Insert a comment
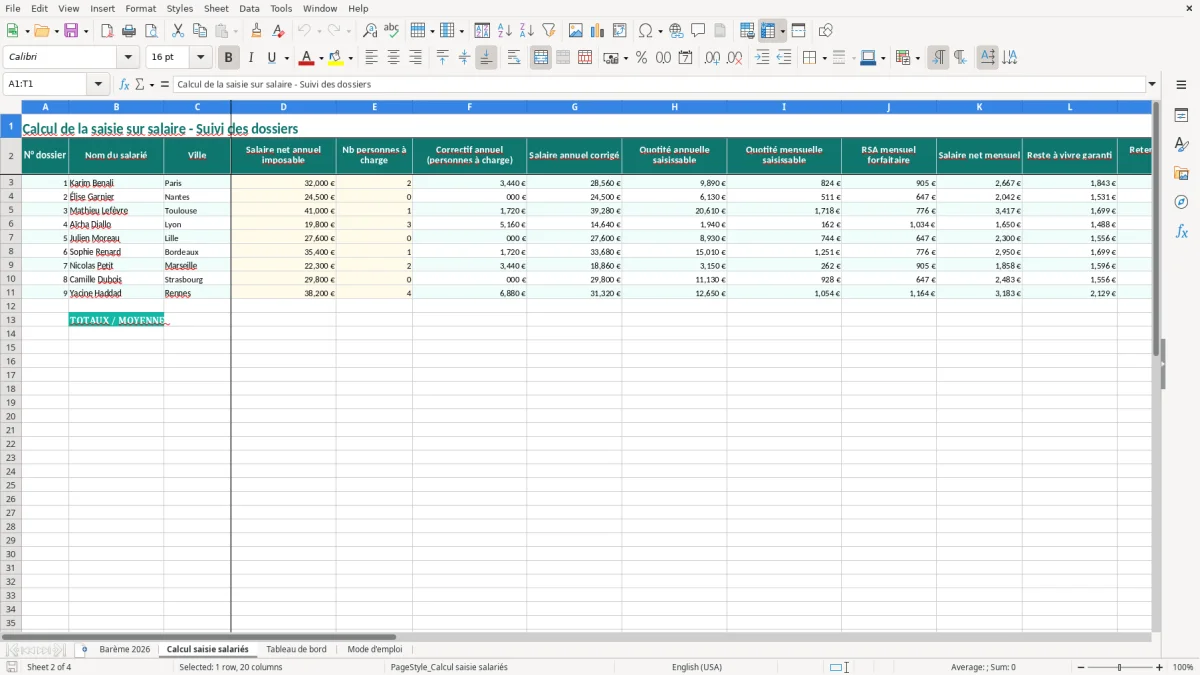Viewport: 1200px width, 675px height. (699, 31)
